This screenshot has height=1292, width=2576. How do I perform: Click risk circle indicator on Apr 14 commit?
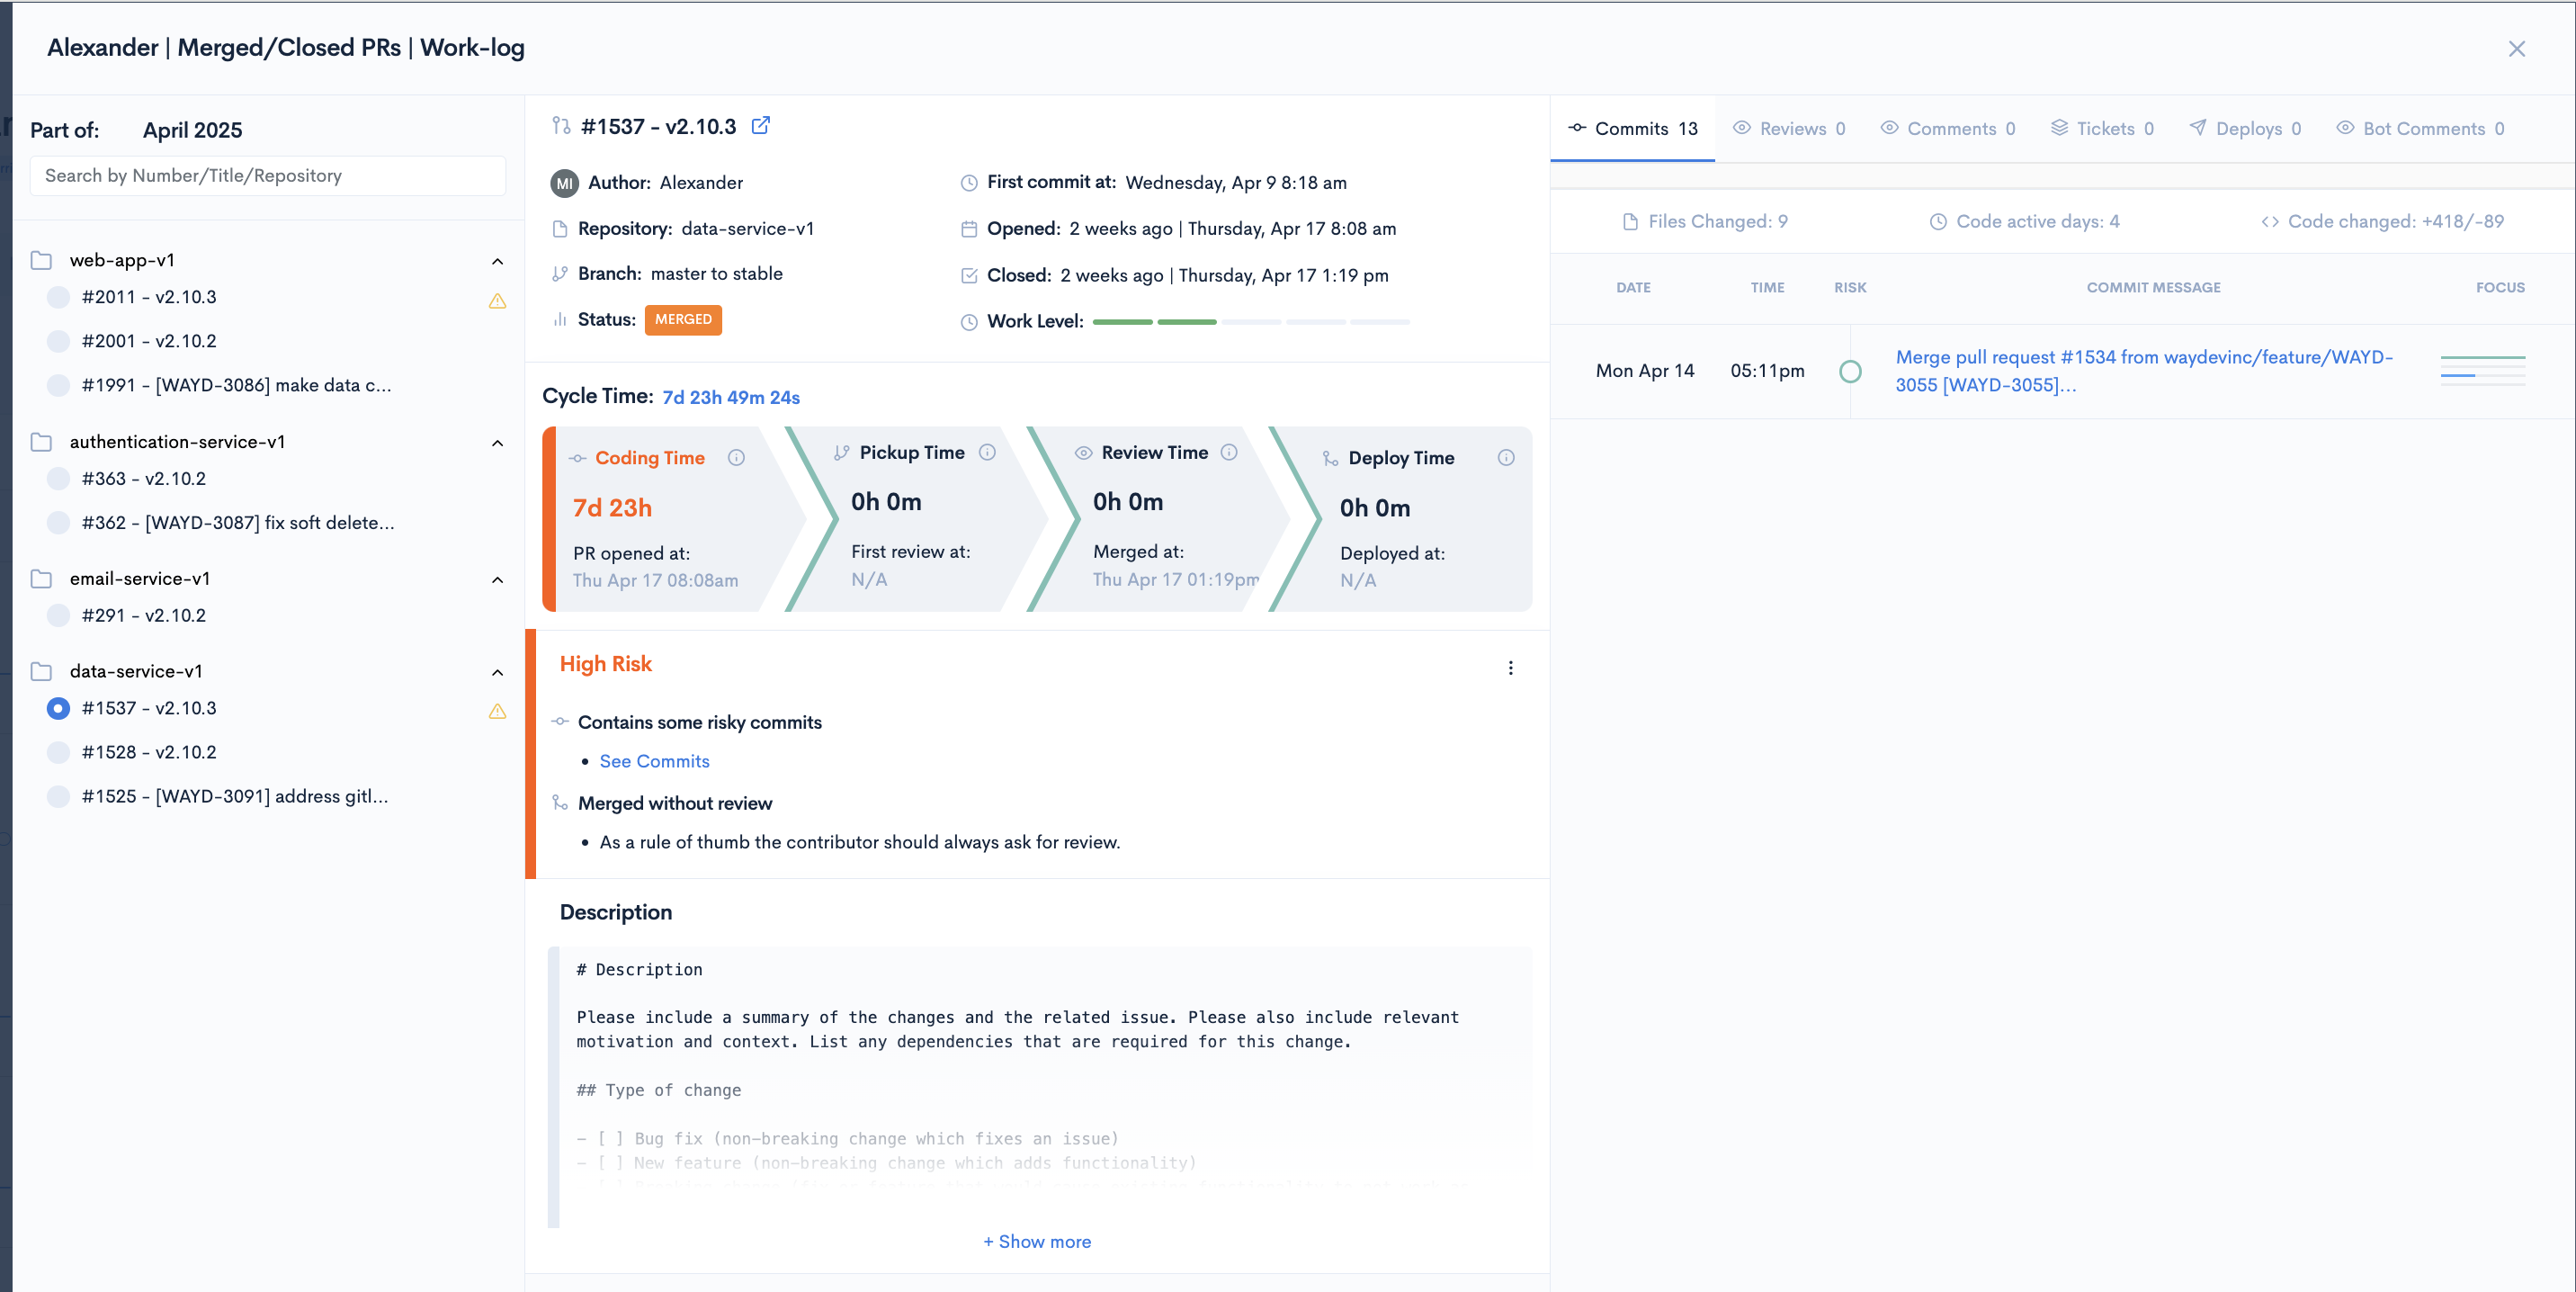coord(1850,371)
